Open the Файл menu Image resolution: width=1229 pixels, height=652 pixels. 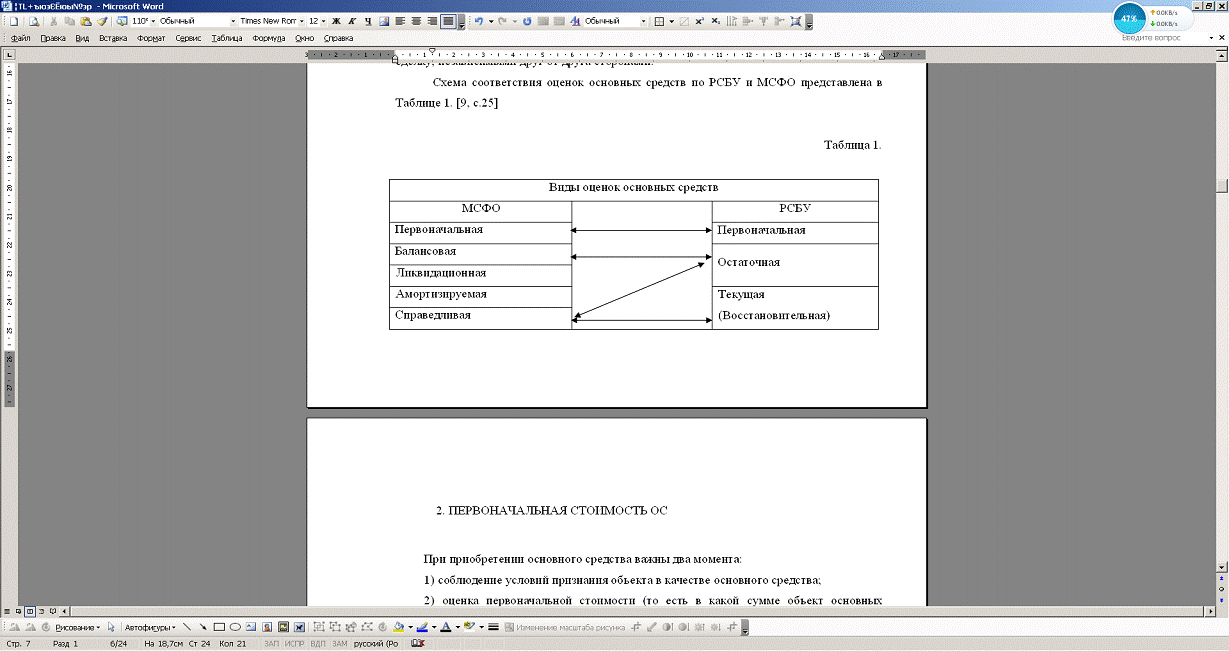(20, 38)
